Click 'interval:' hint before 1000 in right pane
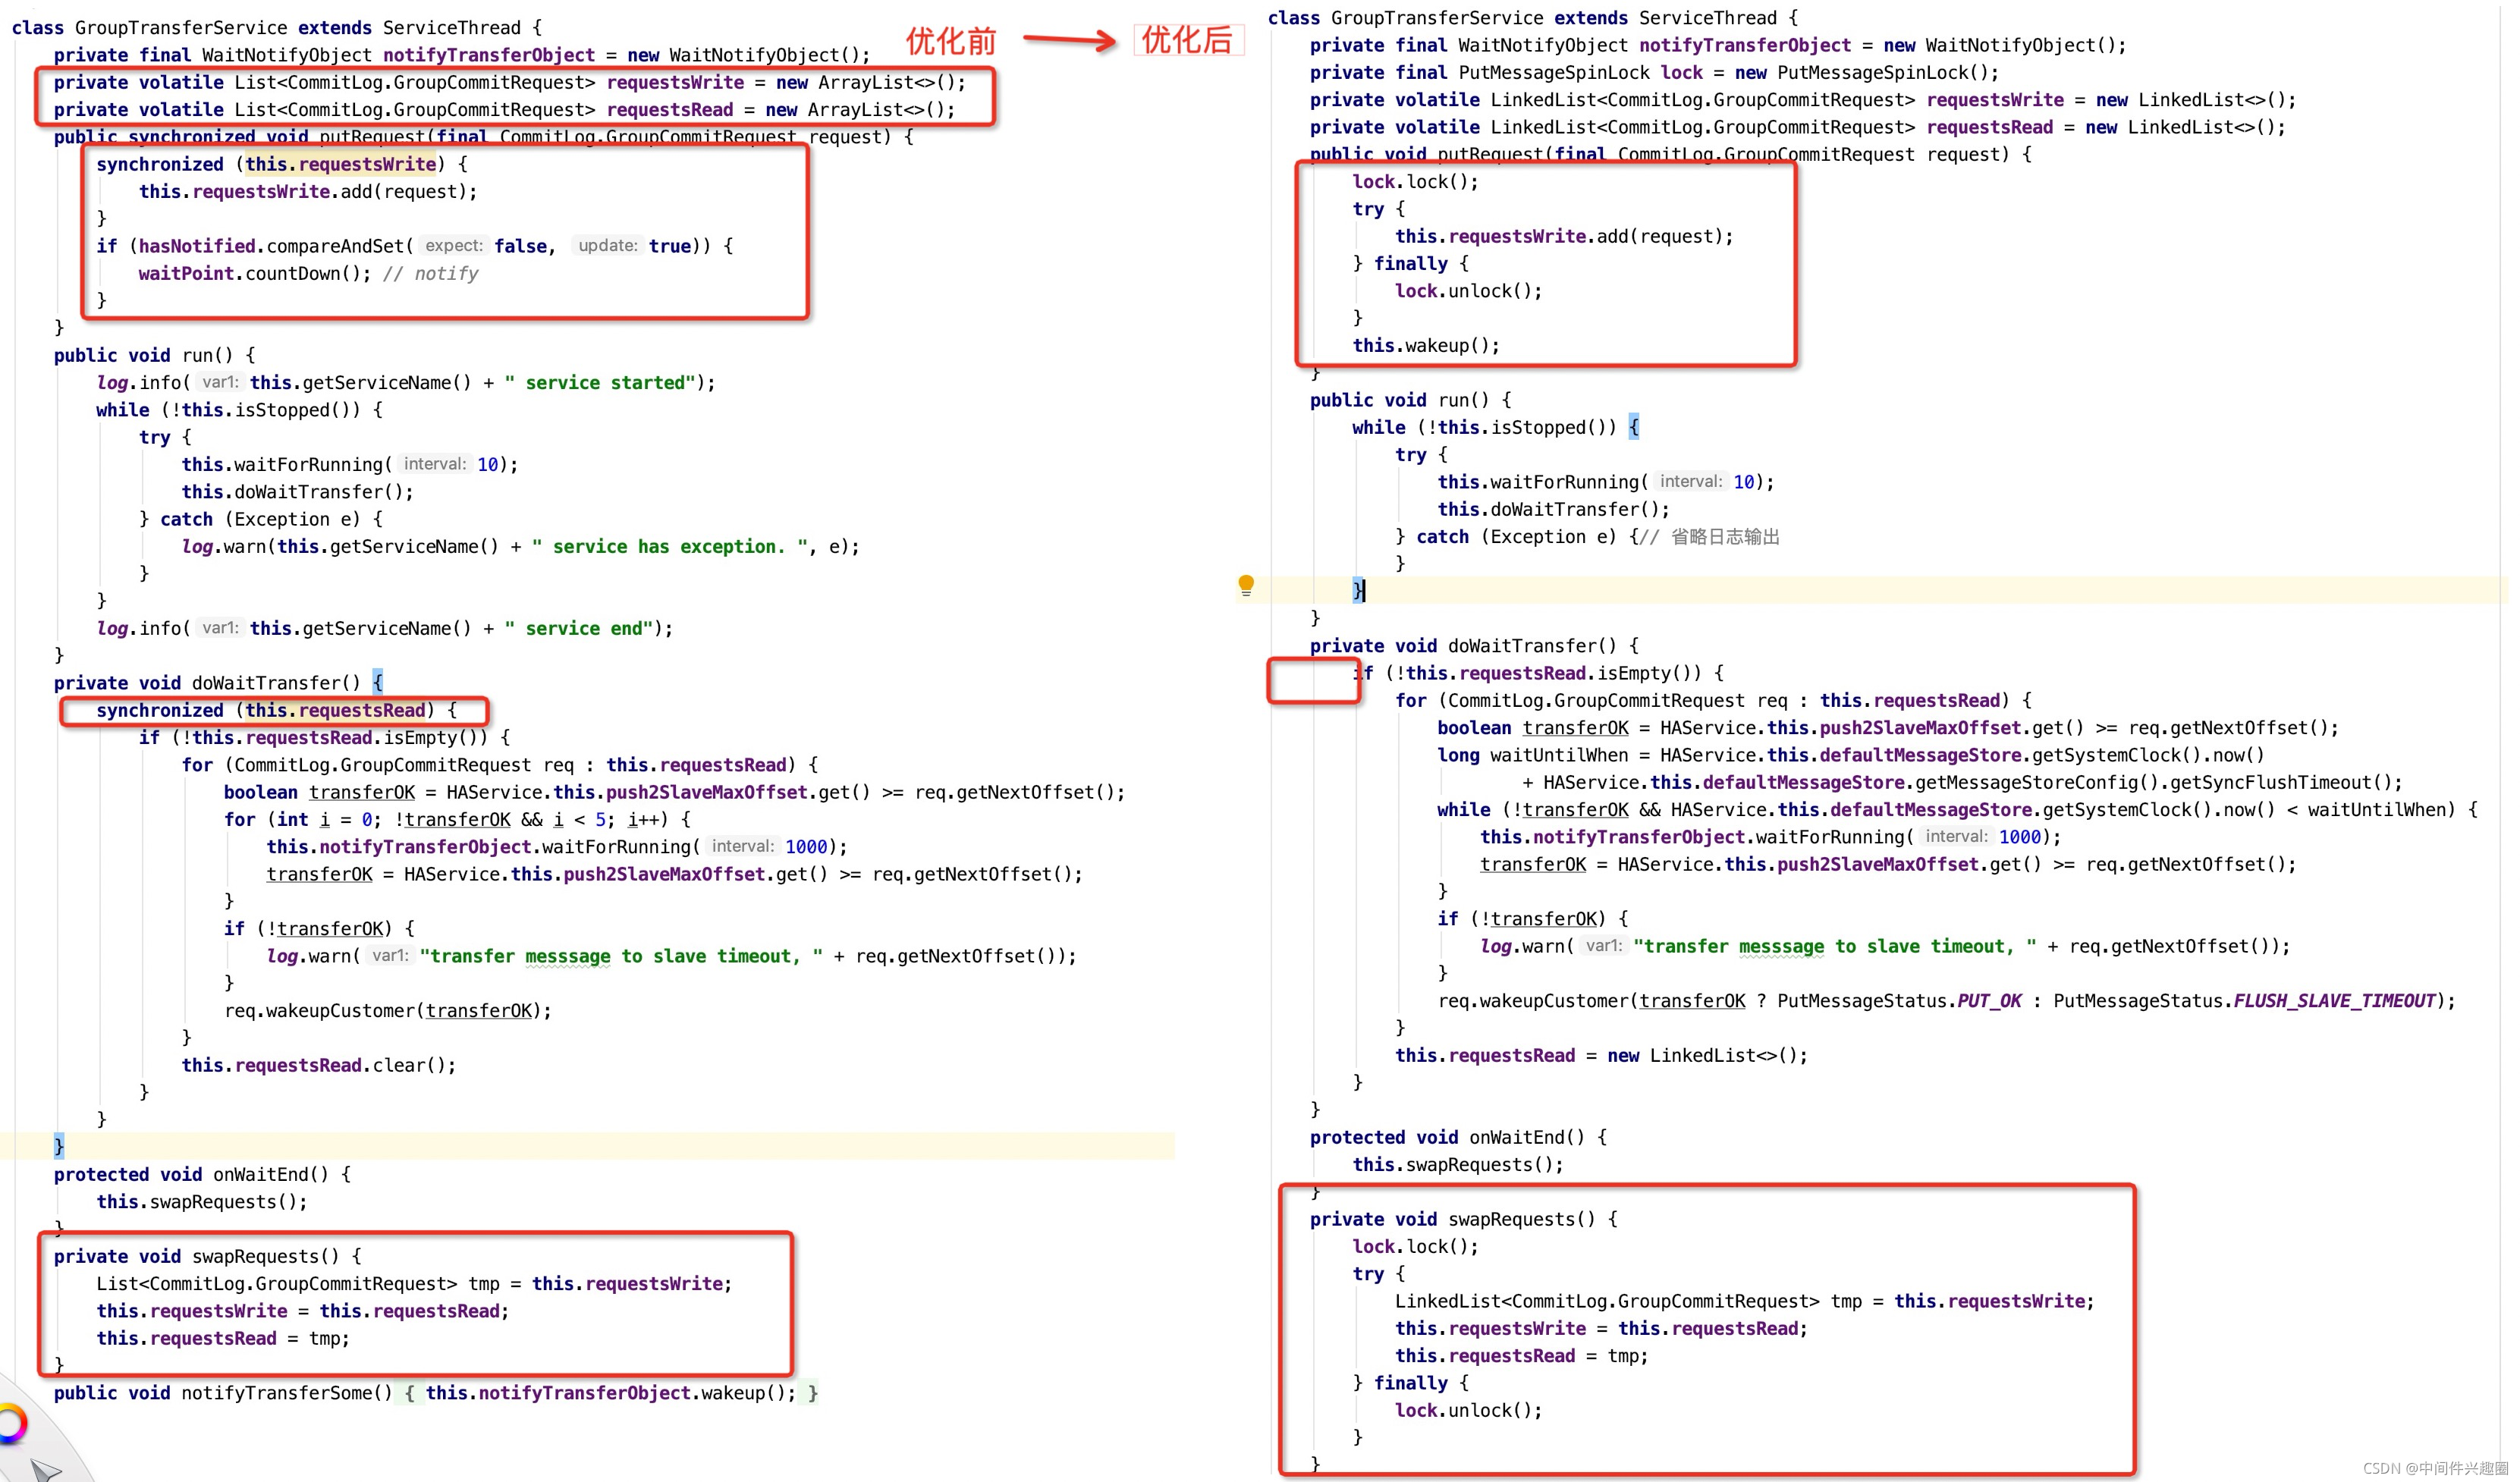 click(1956, 837)
